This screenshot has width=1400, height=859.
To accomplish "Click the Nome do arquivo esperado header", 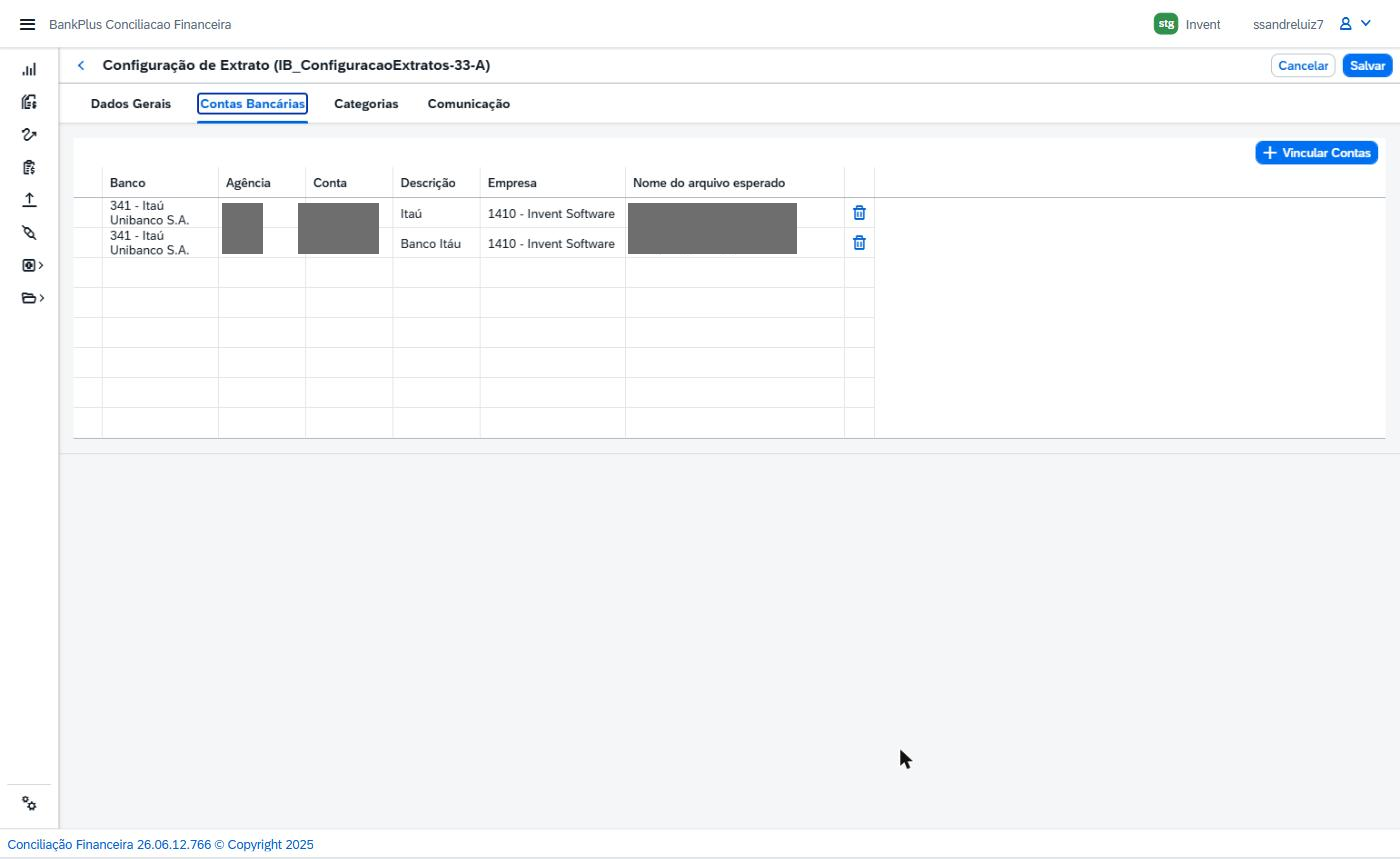I will 735,183.
